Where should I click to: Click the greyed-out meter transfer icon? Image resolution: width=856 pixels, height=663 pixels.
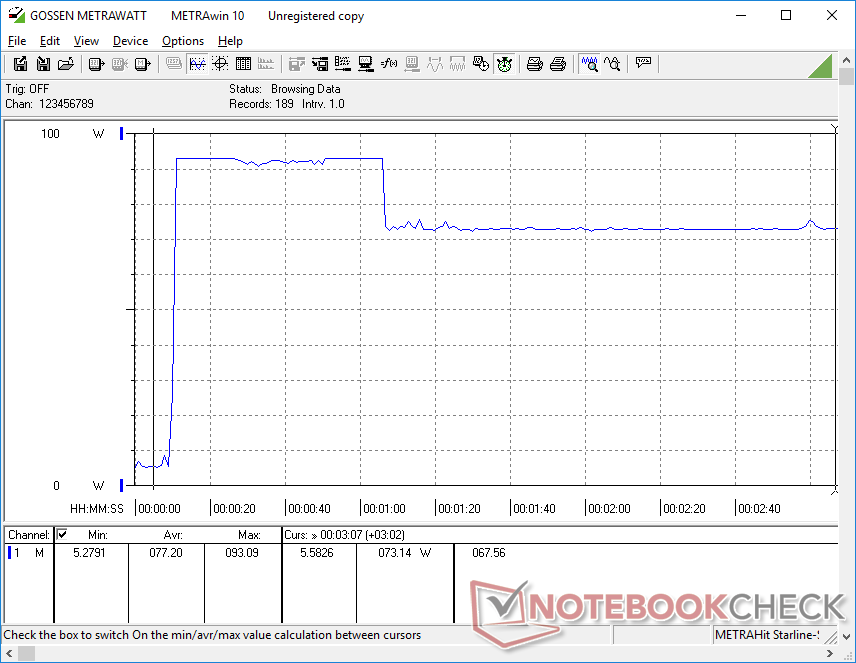click(x=120, y=64)
